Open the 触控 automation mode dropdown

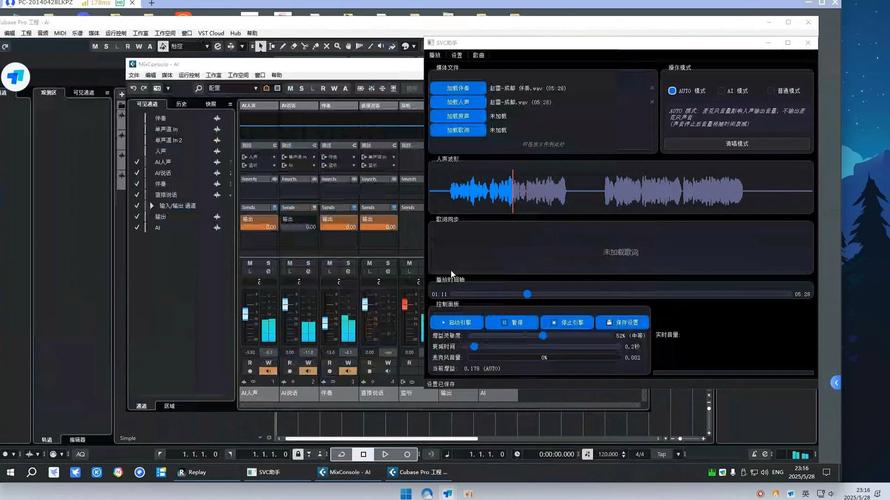(190, 46)
